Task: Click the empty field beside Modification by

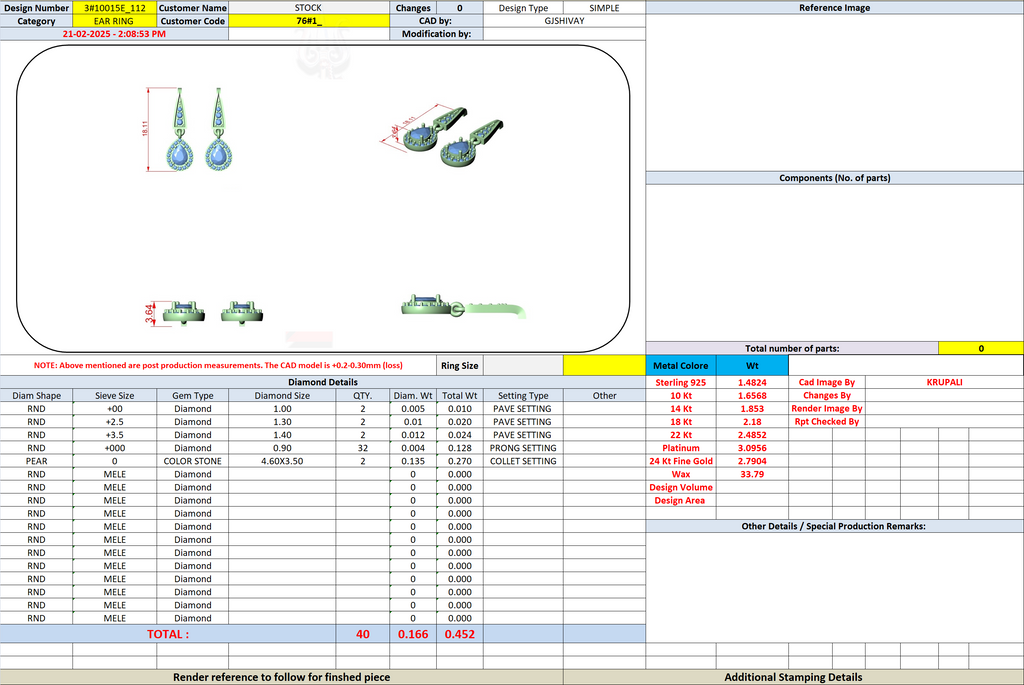Action: [564, 34]
